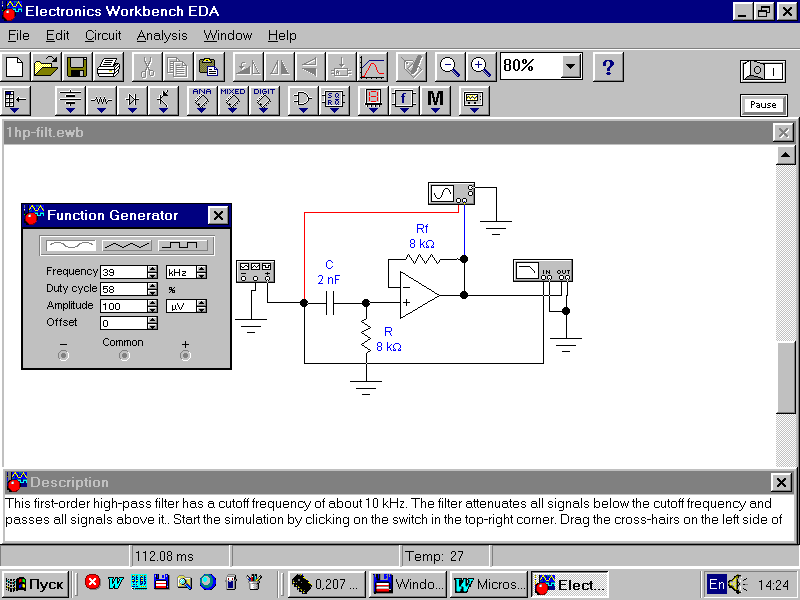Click the circuit window vertical scrollbar thumb
Image resolution: width=800 pixels, height=600 pixels.
pyautogui.click(x=786, y=378)
